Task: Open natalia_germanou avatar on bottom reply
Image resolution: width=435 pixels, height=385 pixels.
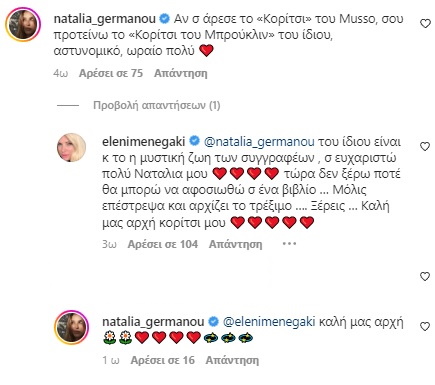Action: tap(71, 327)
